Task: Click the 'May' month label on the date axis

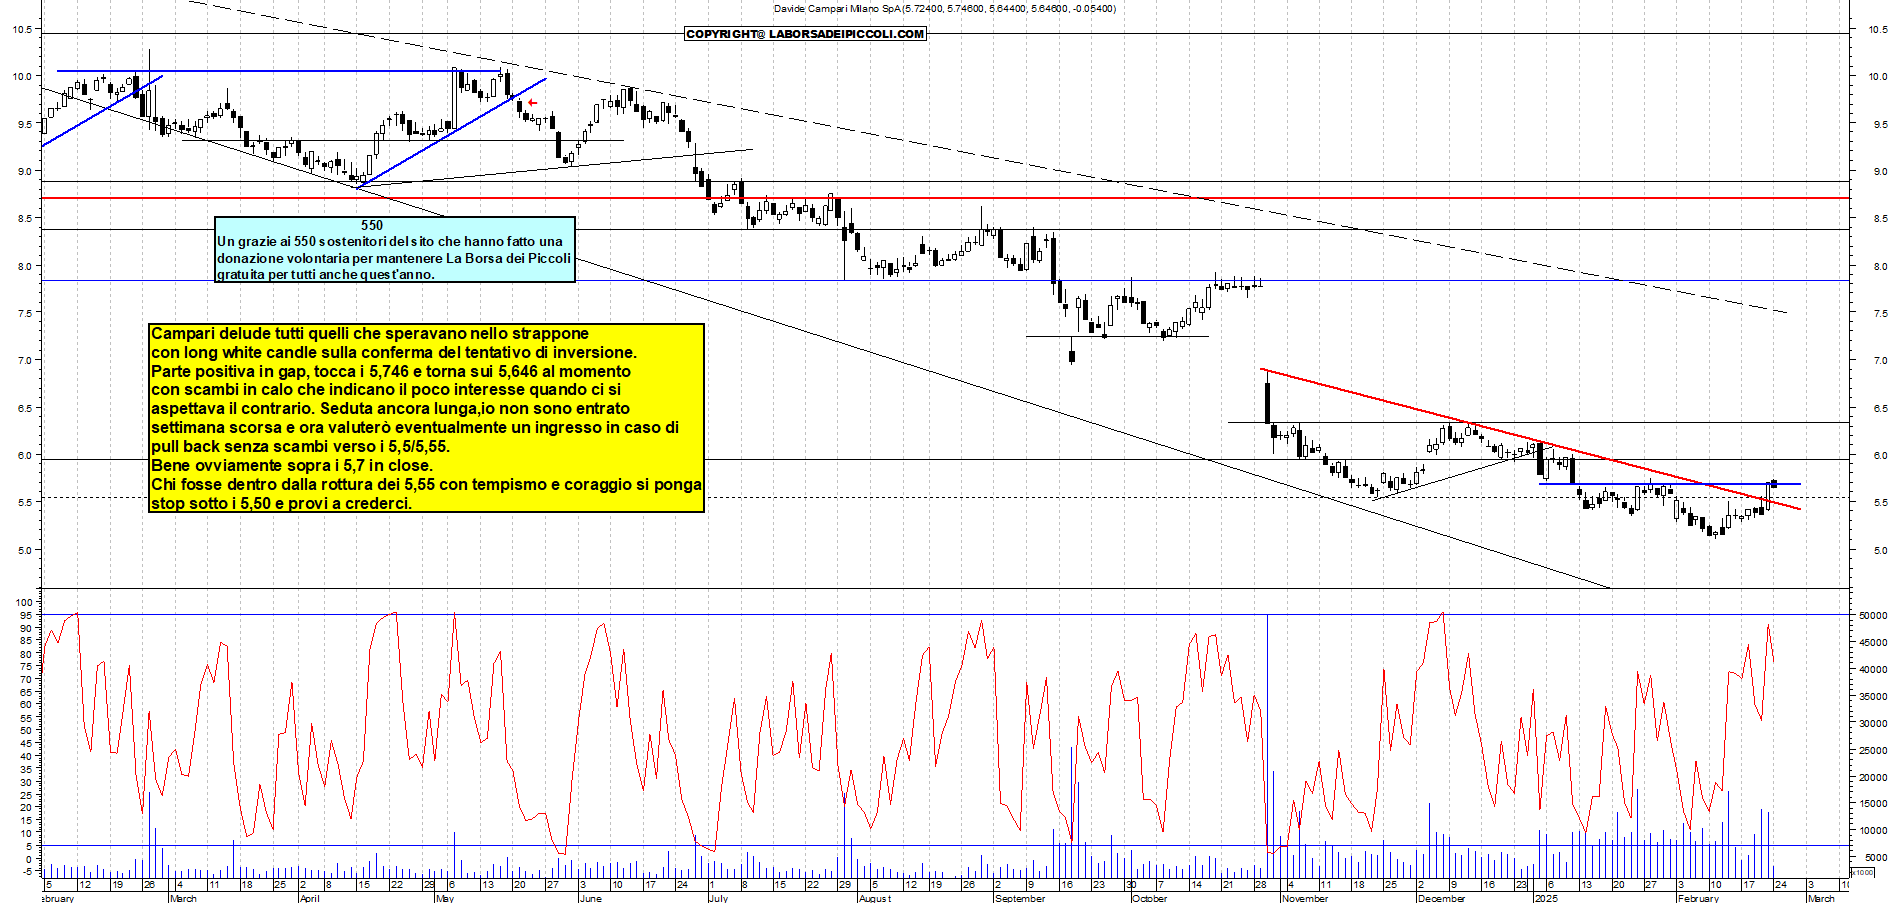Action: point(446,898)
